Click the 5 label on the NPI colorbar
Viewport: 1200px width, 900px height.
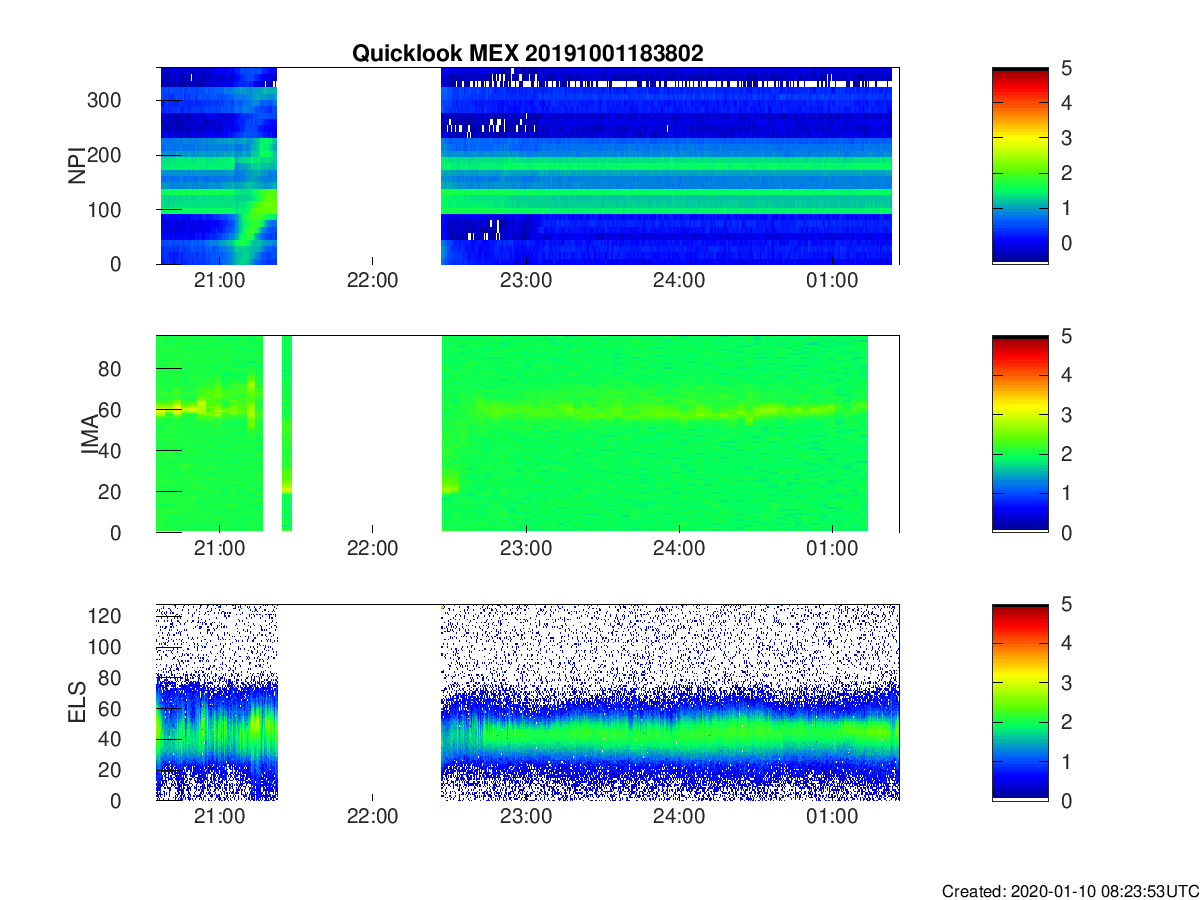(1066, 68)
